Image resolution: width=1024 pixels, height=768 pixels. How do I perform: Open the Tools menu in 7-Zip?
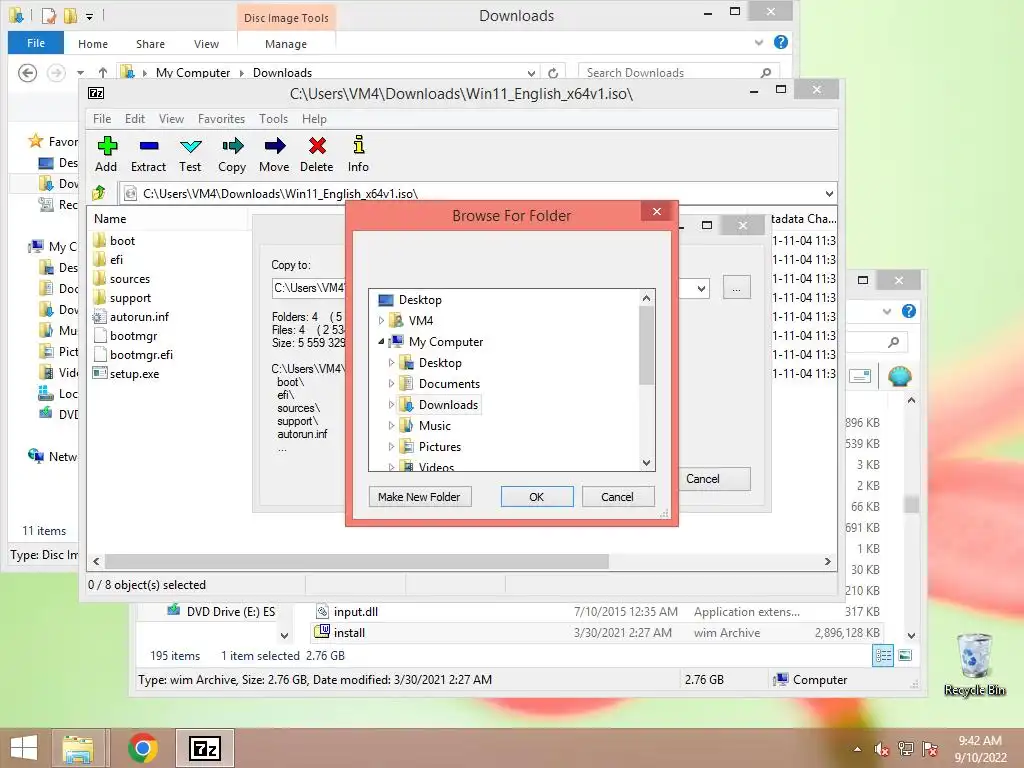[x=273, y=119]
